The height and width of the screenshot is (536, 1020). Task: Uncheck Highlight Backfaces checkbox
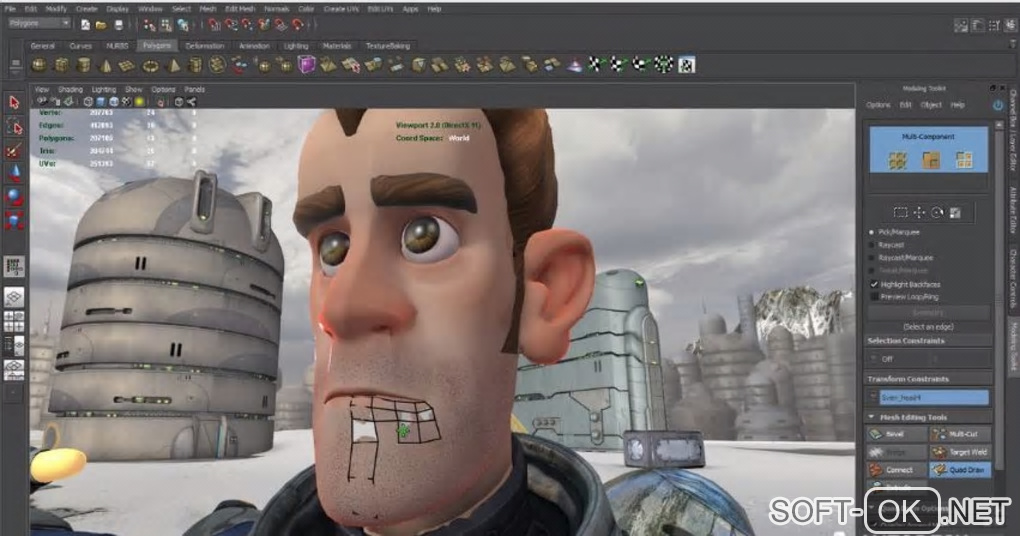coord(874,284)
